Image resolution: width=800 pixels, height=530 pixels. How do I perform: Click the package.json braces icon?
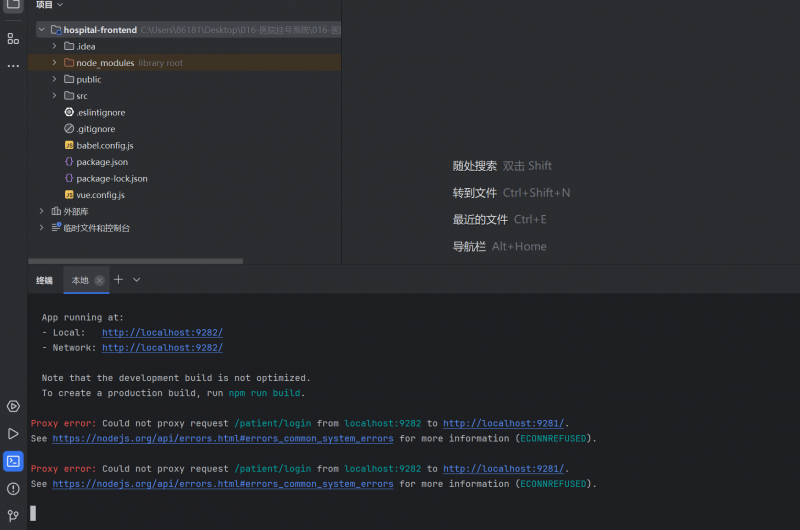(69, 162)
